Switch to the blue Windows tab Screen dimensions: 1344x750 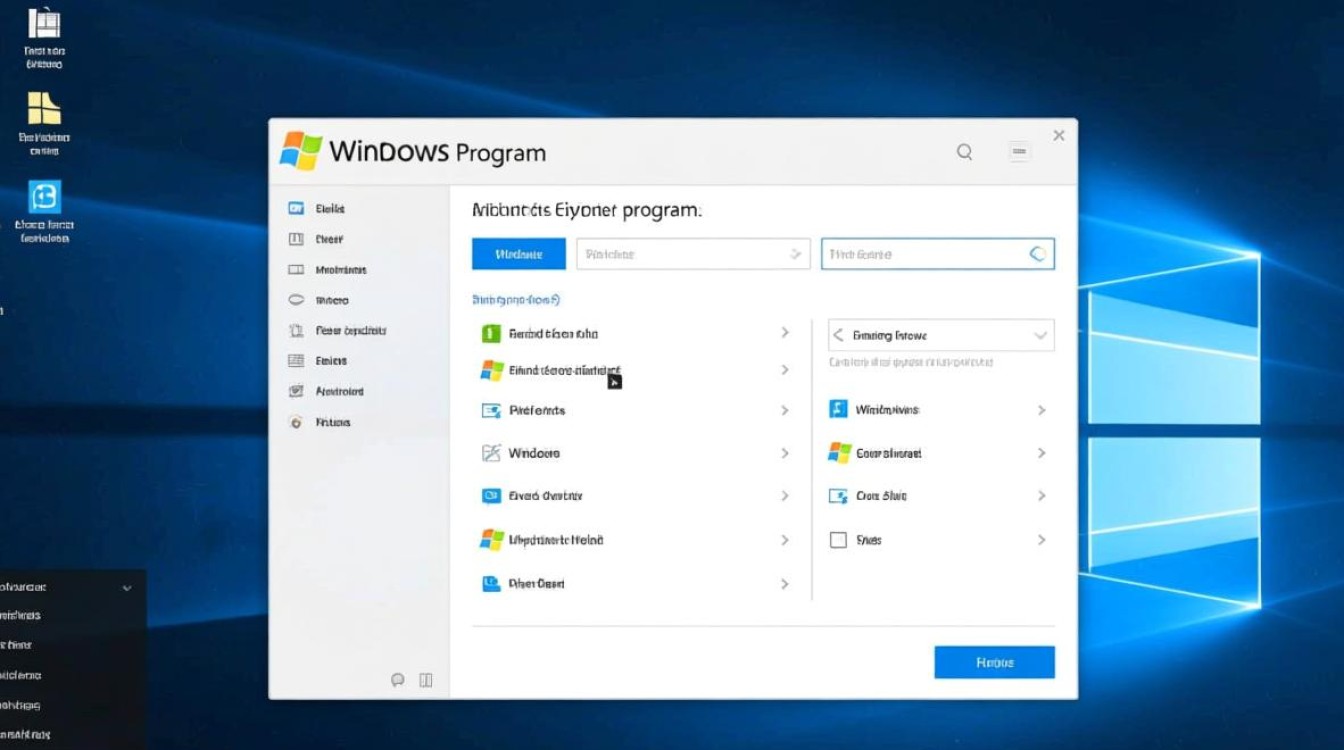(x=518, y=253)
